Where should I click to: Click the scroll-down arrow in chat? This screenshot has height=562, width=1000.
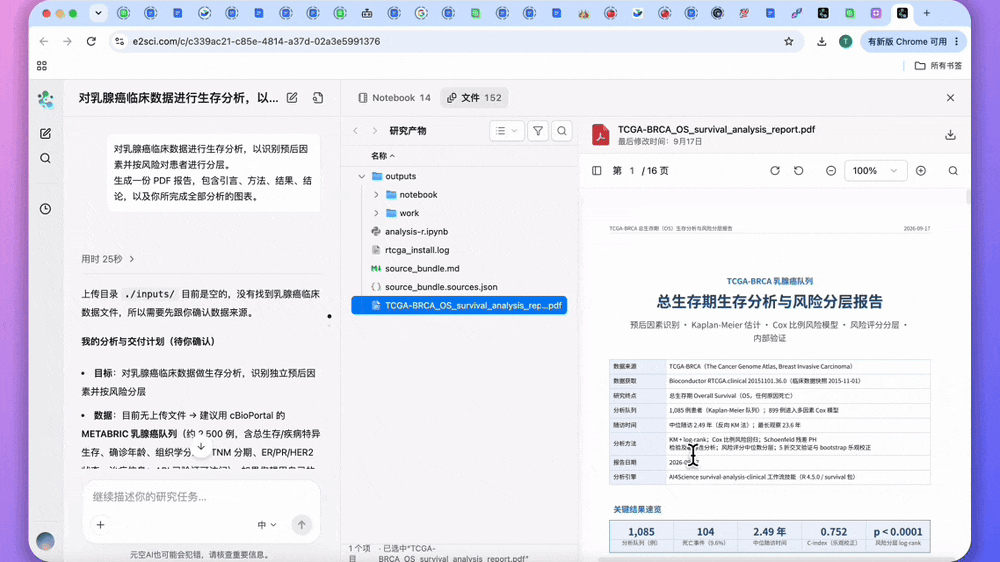tap(201, 447)
